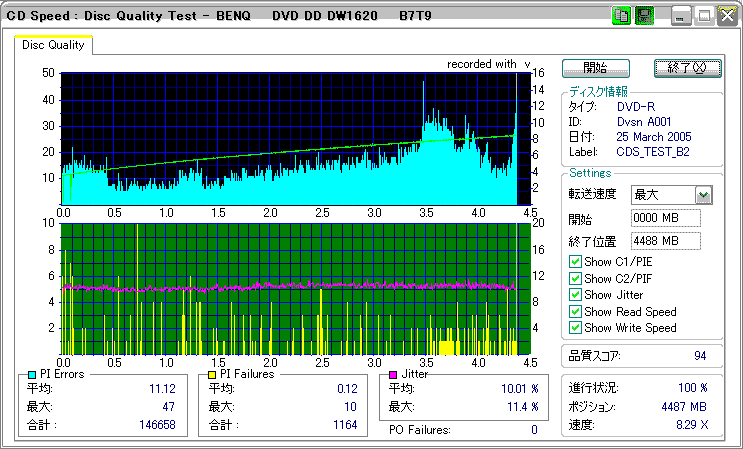Click the magenta Jitter legend square

pyautogui.click(x=392, y=374)
